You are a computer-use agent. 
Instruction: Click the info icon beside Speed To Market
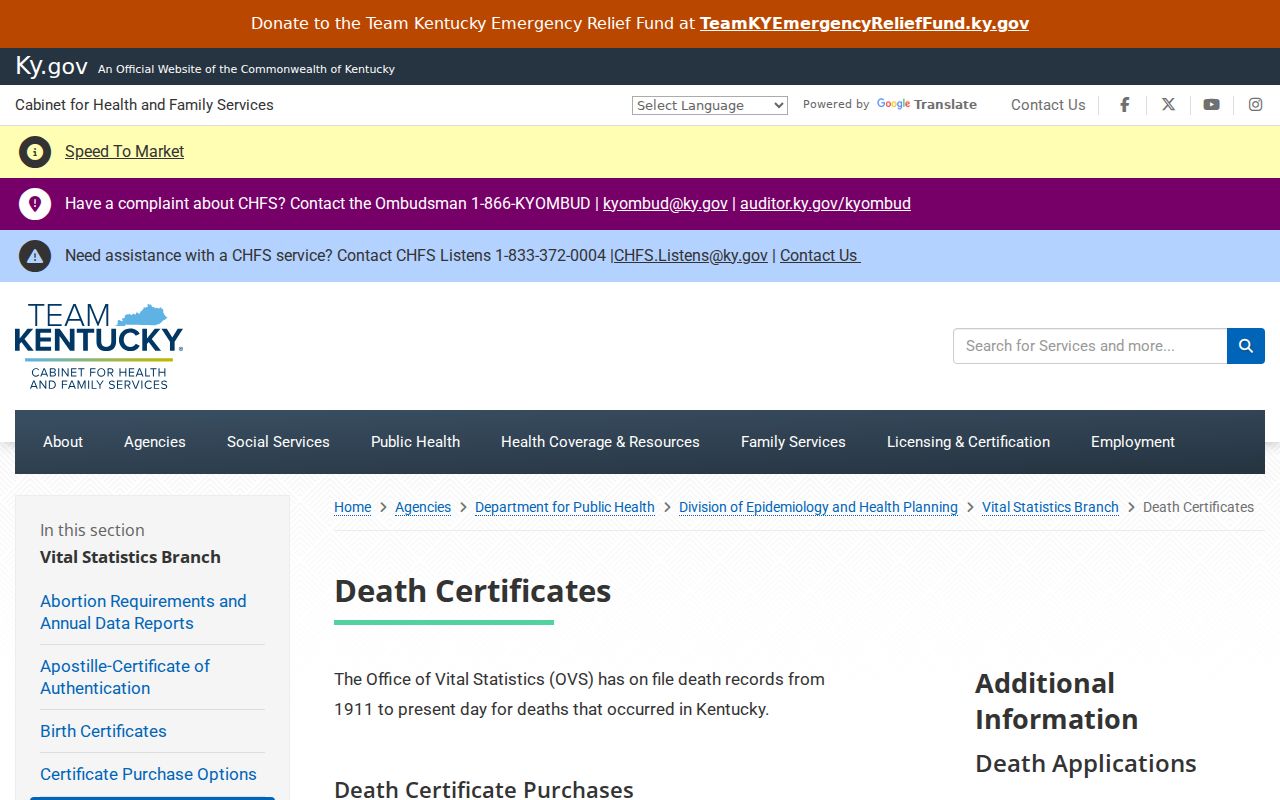click(35, 152)
